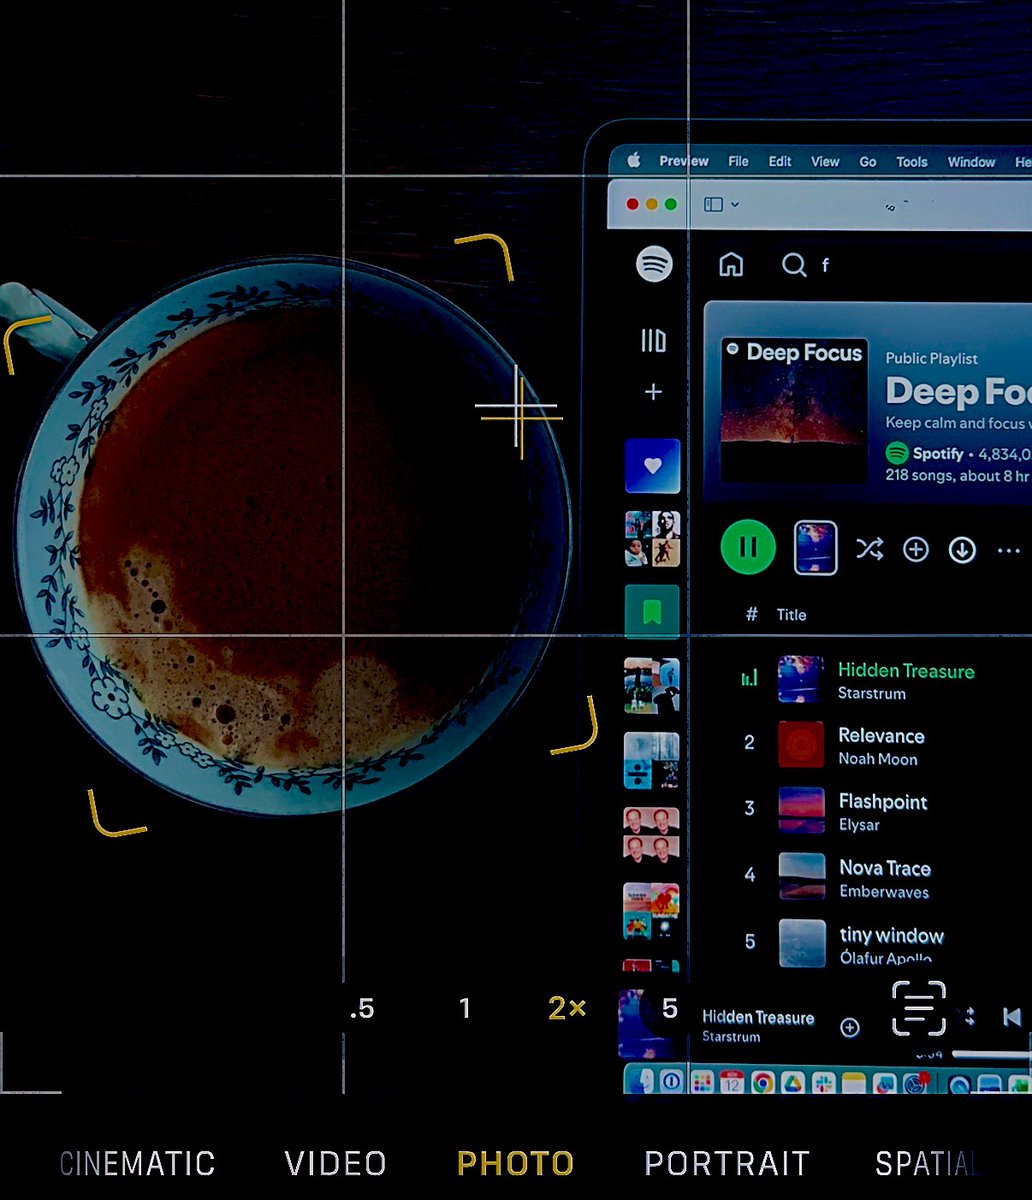Open Google Drive from the Dock
The image size is (1032, 1200).
[x=794, y=1082]
